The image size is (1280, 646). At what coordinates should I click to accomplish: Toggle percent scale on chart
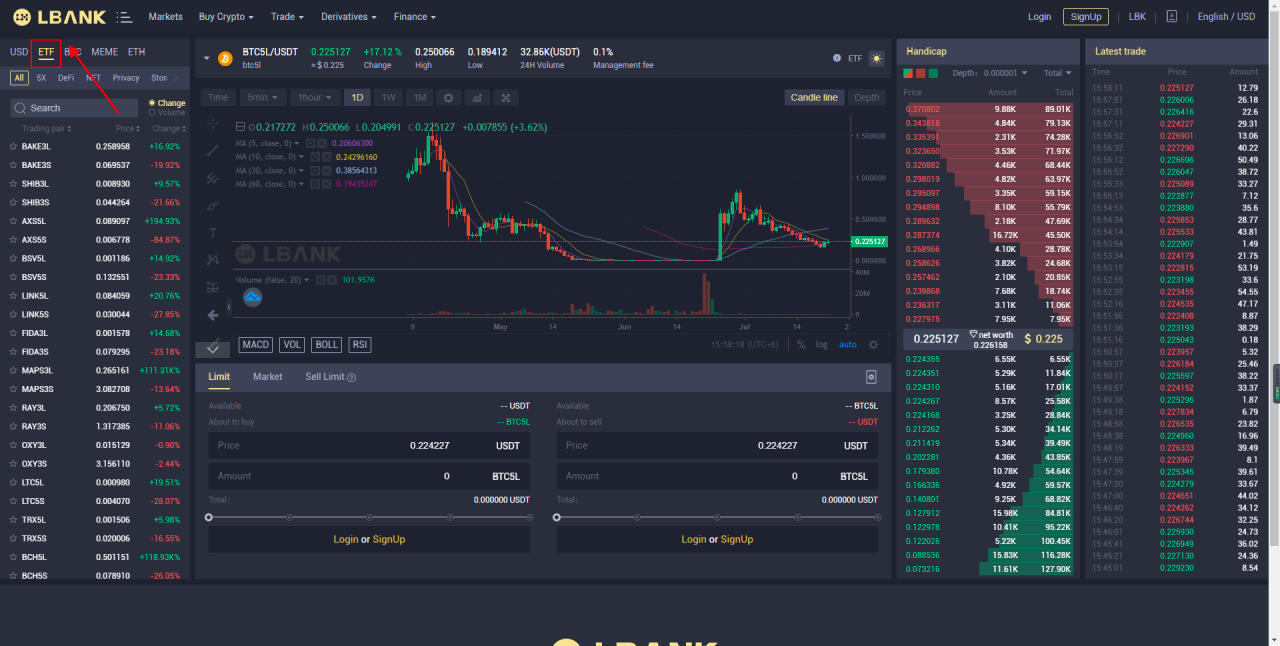tap(801, 344)
